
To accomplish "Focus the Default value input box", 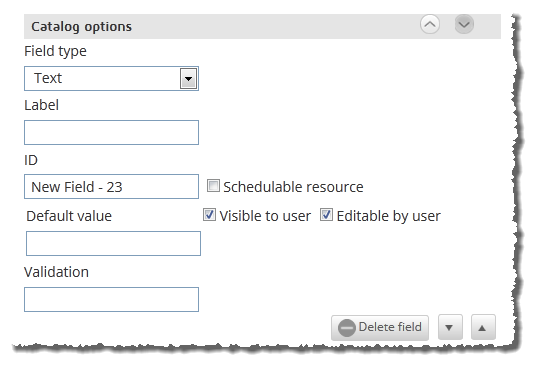I will point(113,243).
